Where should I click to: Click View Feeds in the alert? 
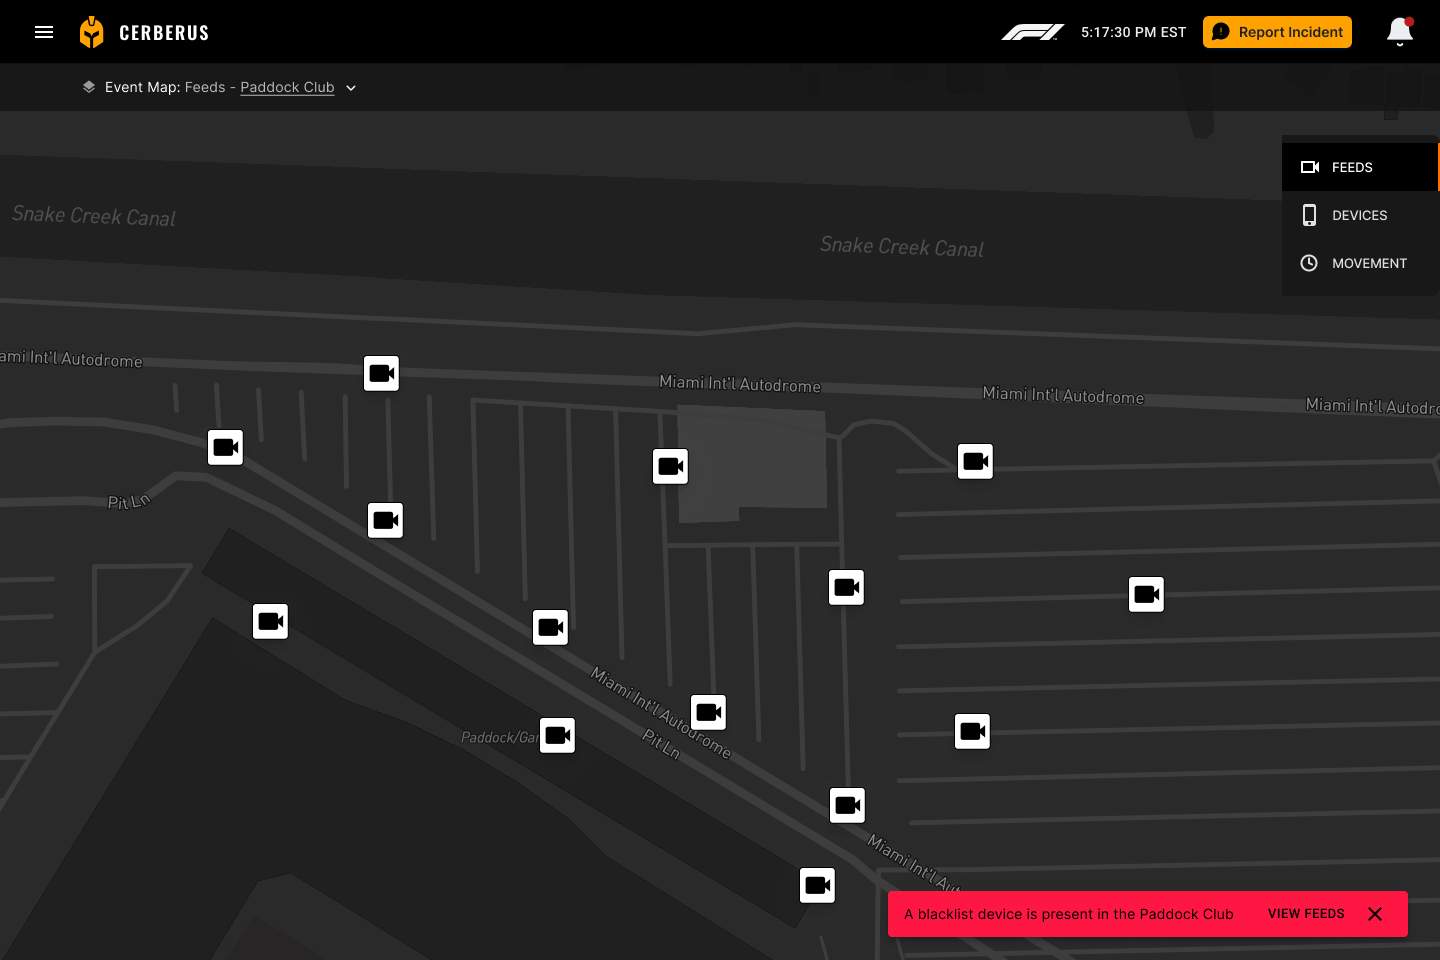point(1306,914)
